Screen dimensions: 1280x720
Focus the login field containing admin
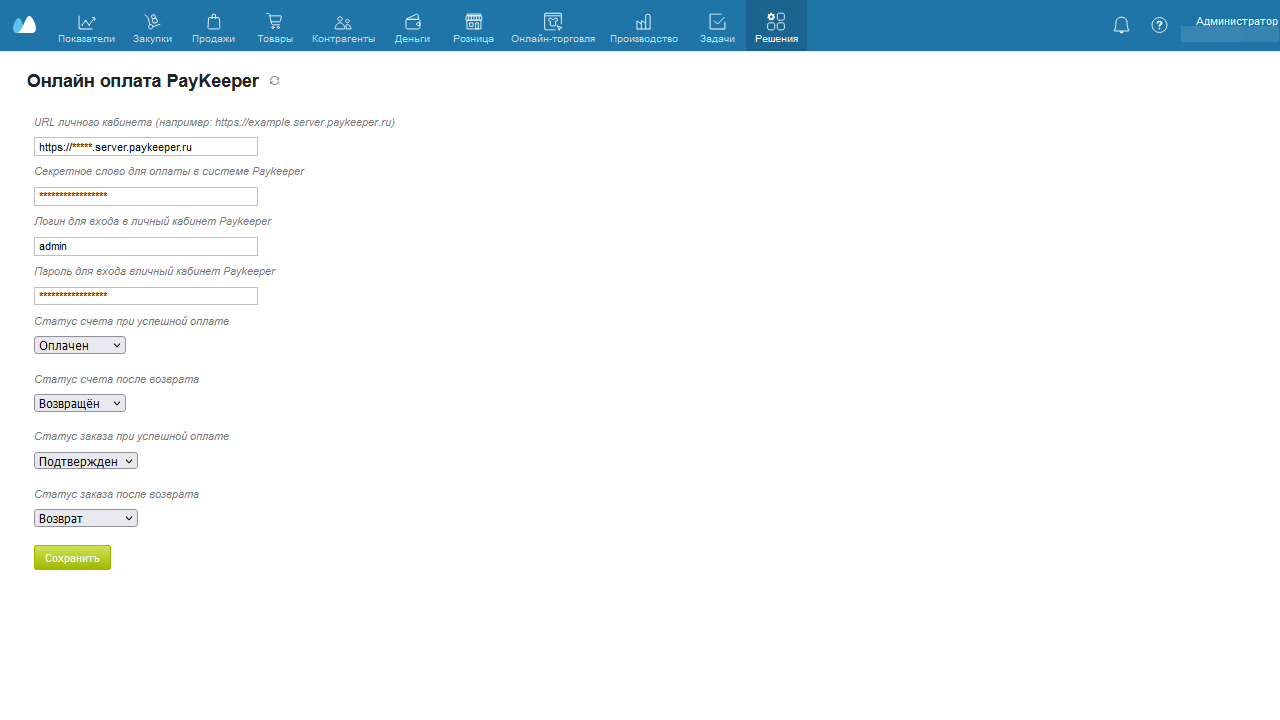pyautogui.click(x=146, y=246)
